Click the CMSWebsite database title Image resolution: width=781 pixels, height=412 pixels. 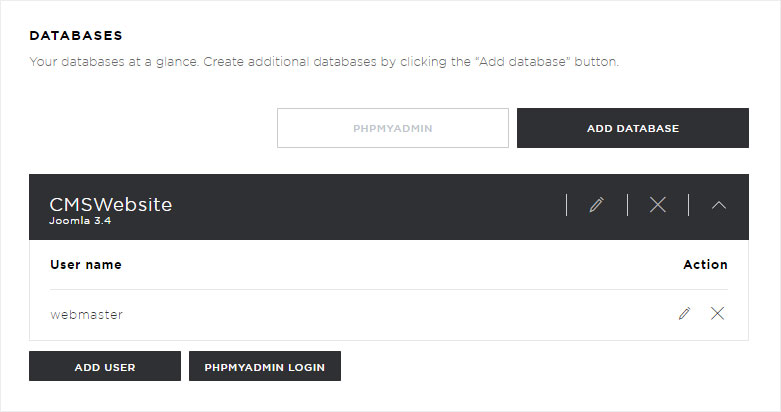tap(111, 204)
